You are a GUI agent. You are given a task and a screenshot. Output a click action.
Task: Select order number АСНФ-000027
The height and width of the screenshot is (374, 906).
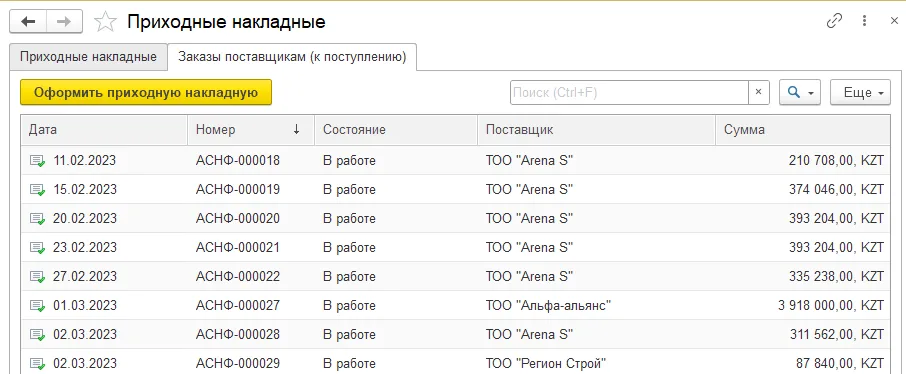point(238,305)
